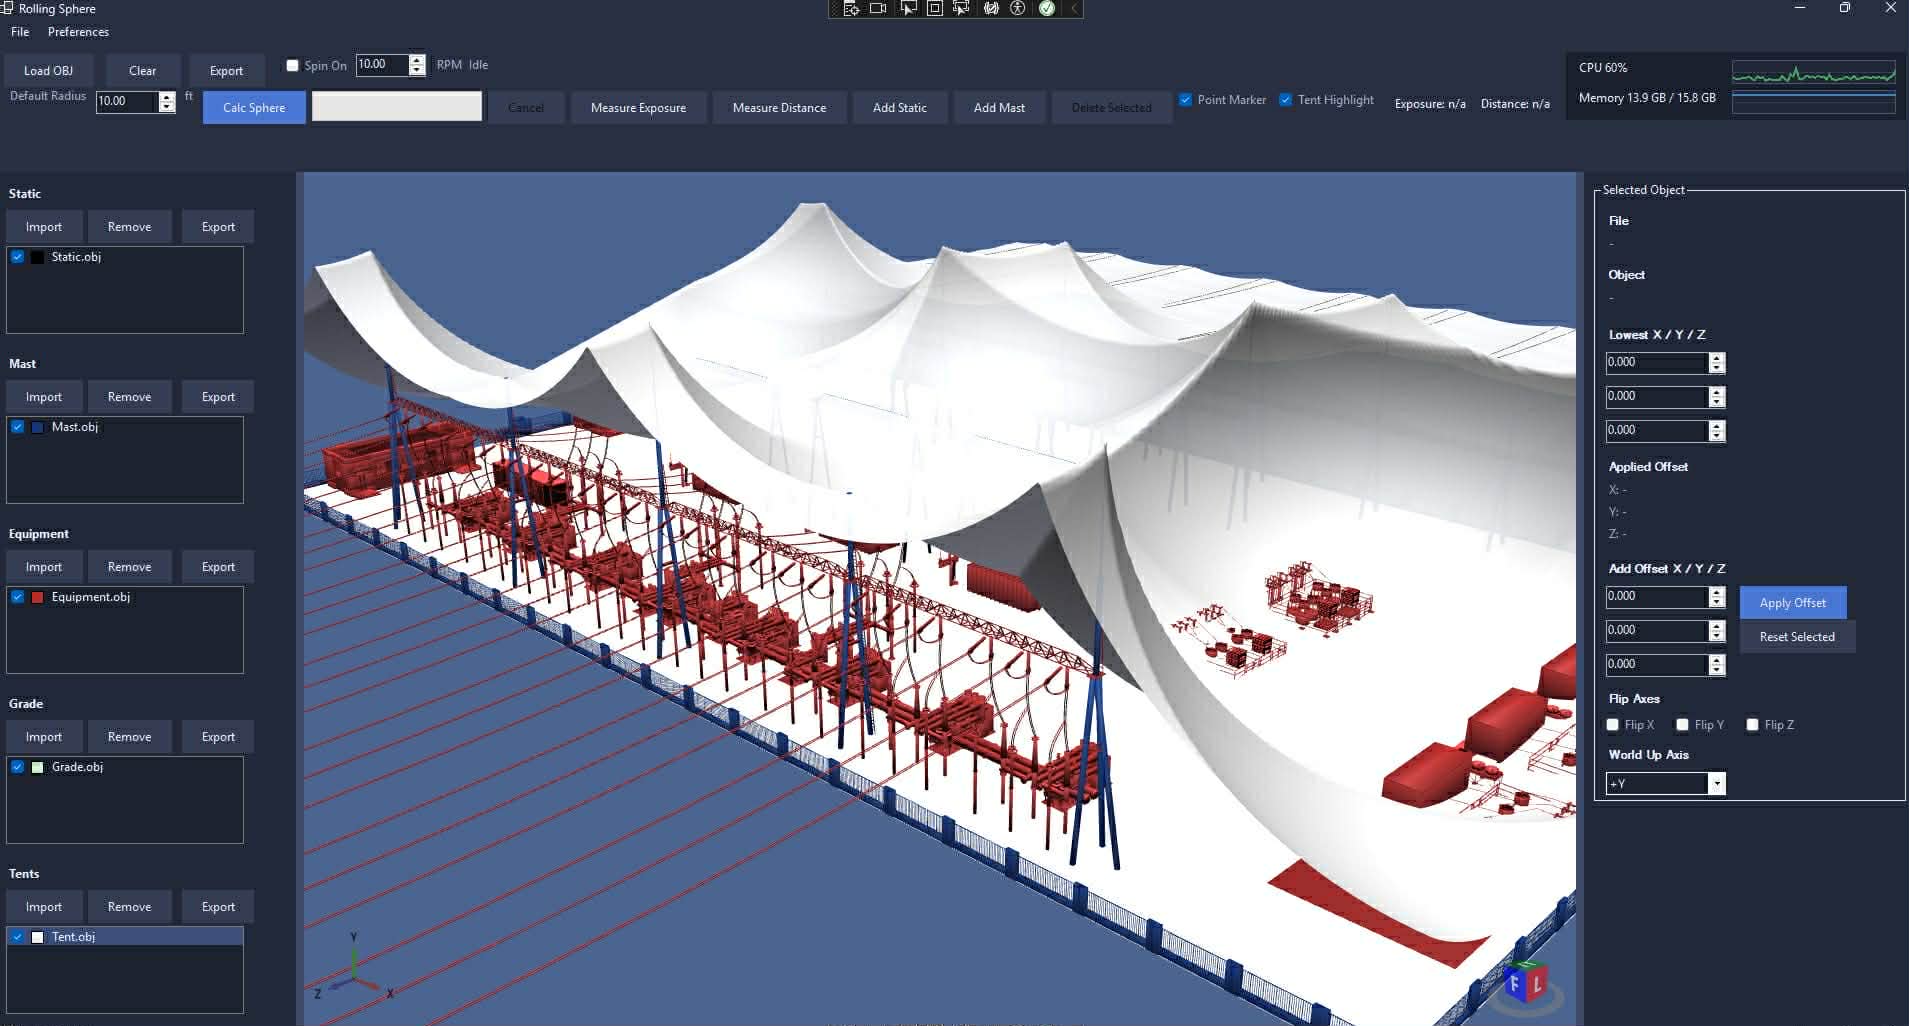Uncheck Point Marker option

(x=1186, y=100)
